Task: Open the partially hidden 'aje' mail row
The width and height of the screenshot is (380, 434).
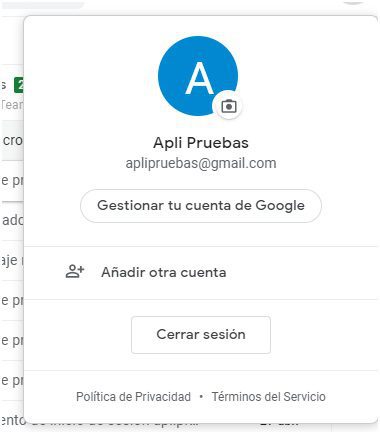Action: pyautogui.click(x=12, y=260)
